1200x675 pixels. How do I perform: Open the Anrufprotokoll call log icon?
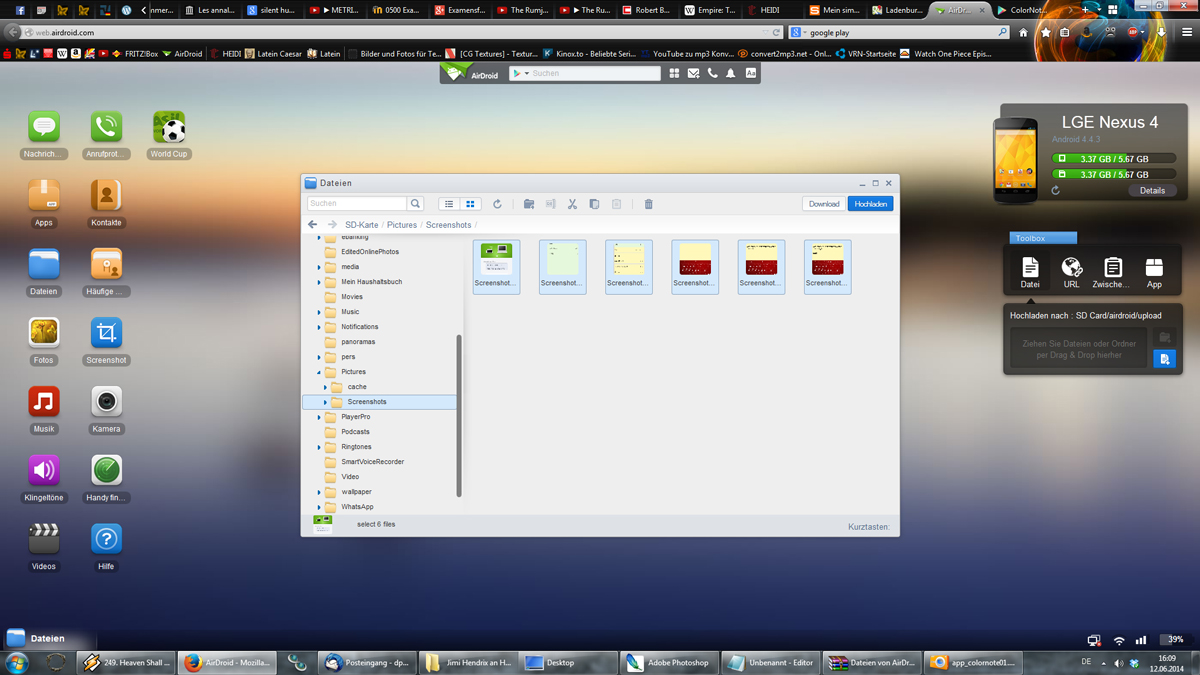106,127
